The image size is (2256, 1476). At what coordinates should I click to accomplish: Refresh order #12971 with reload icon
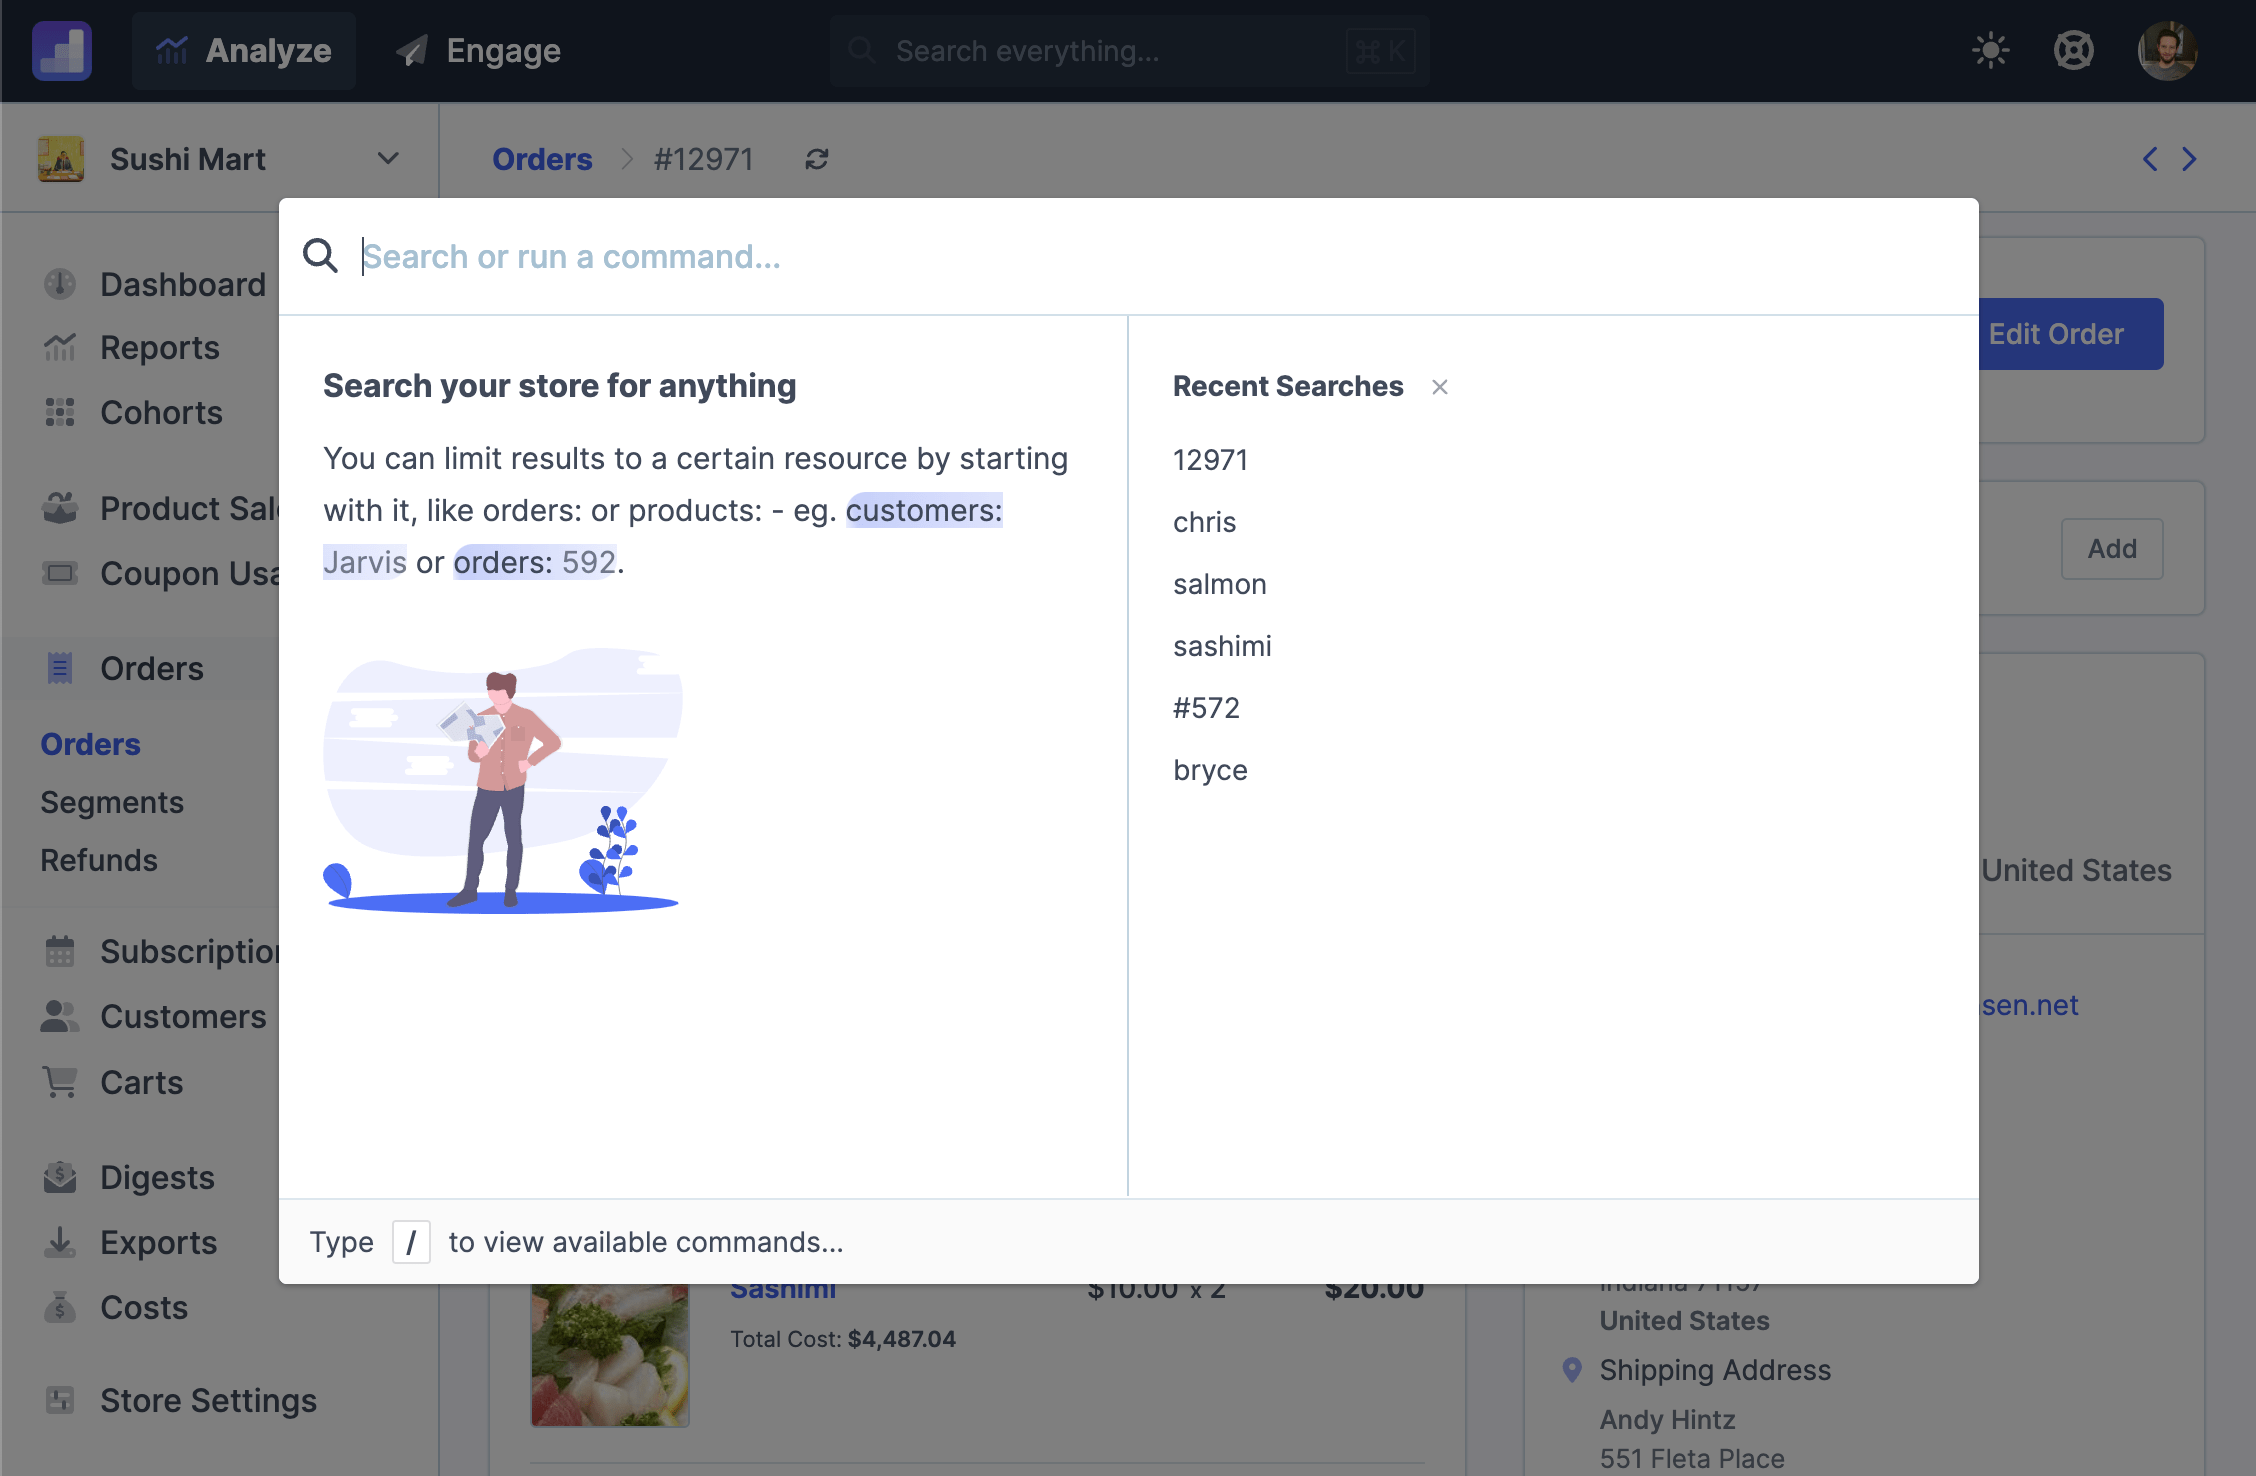pos(817,159)
